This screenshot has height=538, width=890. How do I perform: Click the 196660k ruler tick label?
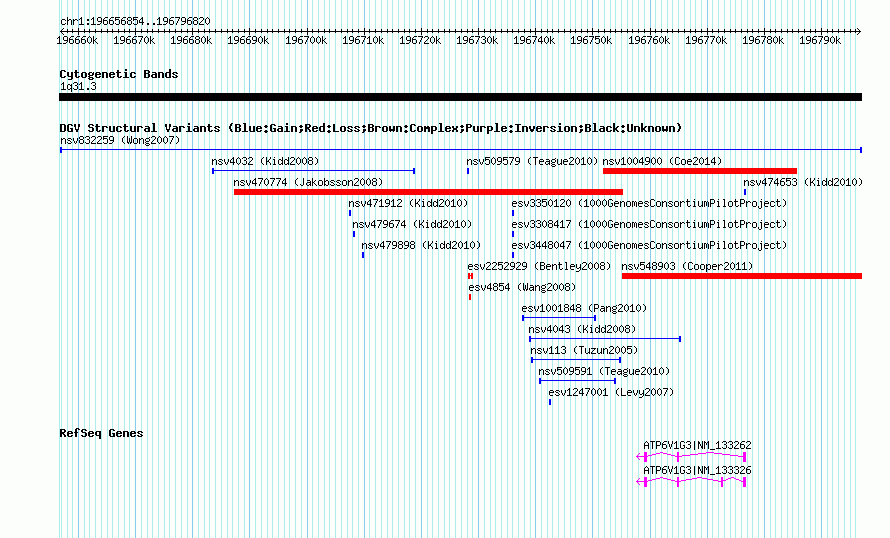point(77,40)
